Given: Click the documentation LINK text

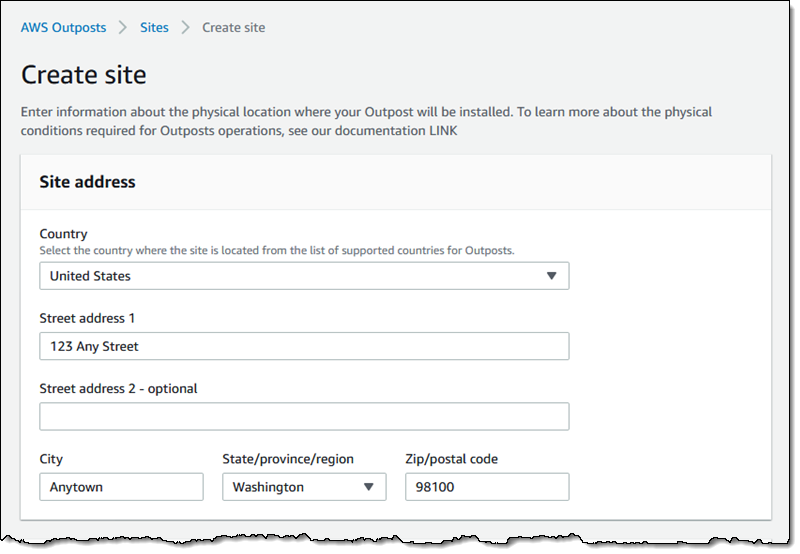Looking at the screenshot, I should pyautogui.click(x=439, y=131).
